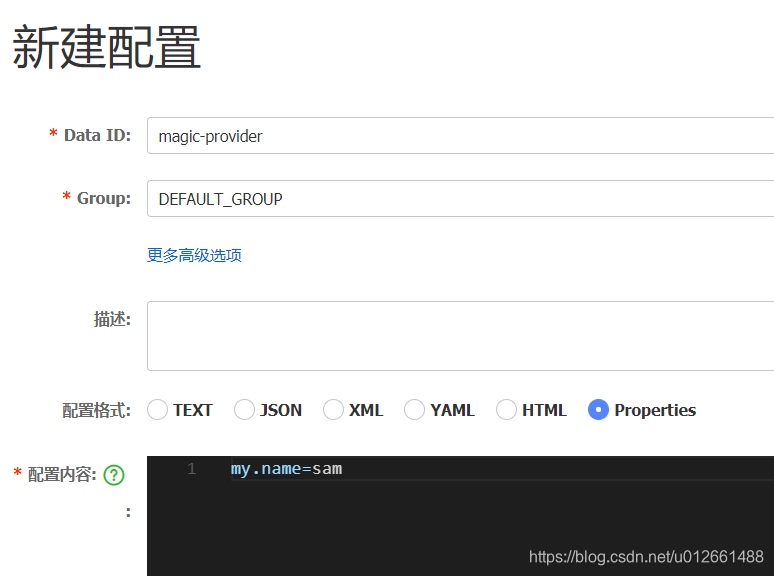Focus the Data ID input field
The image size is (774, 576).
461,136
